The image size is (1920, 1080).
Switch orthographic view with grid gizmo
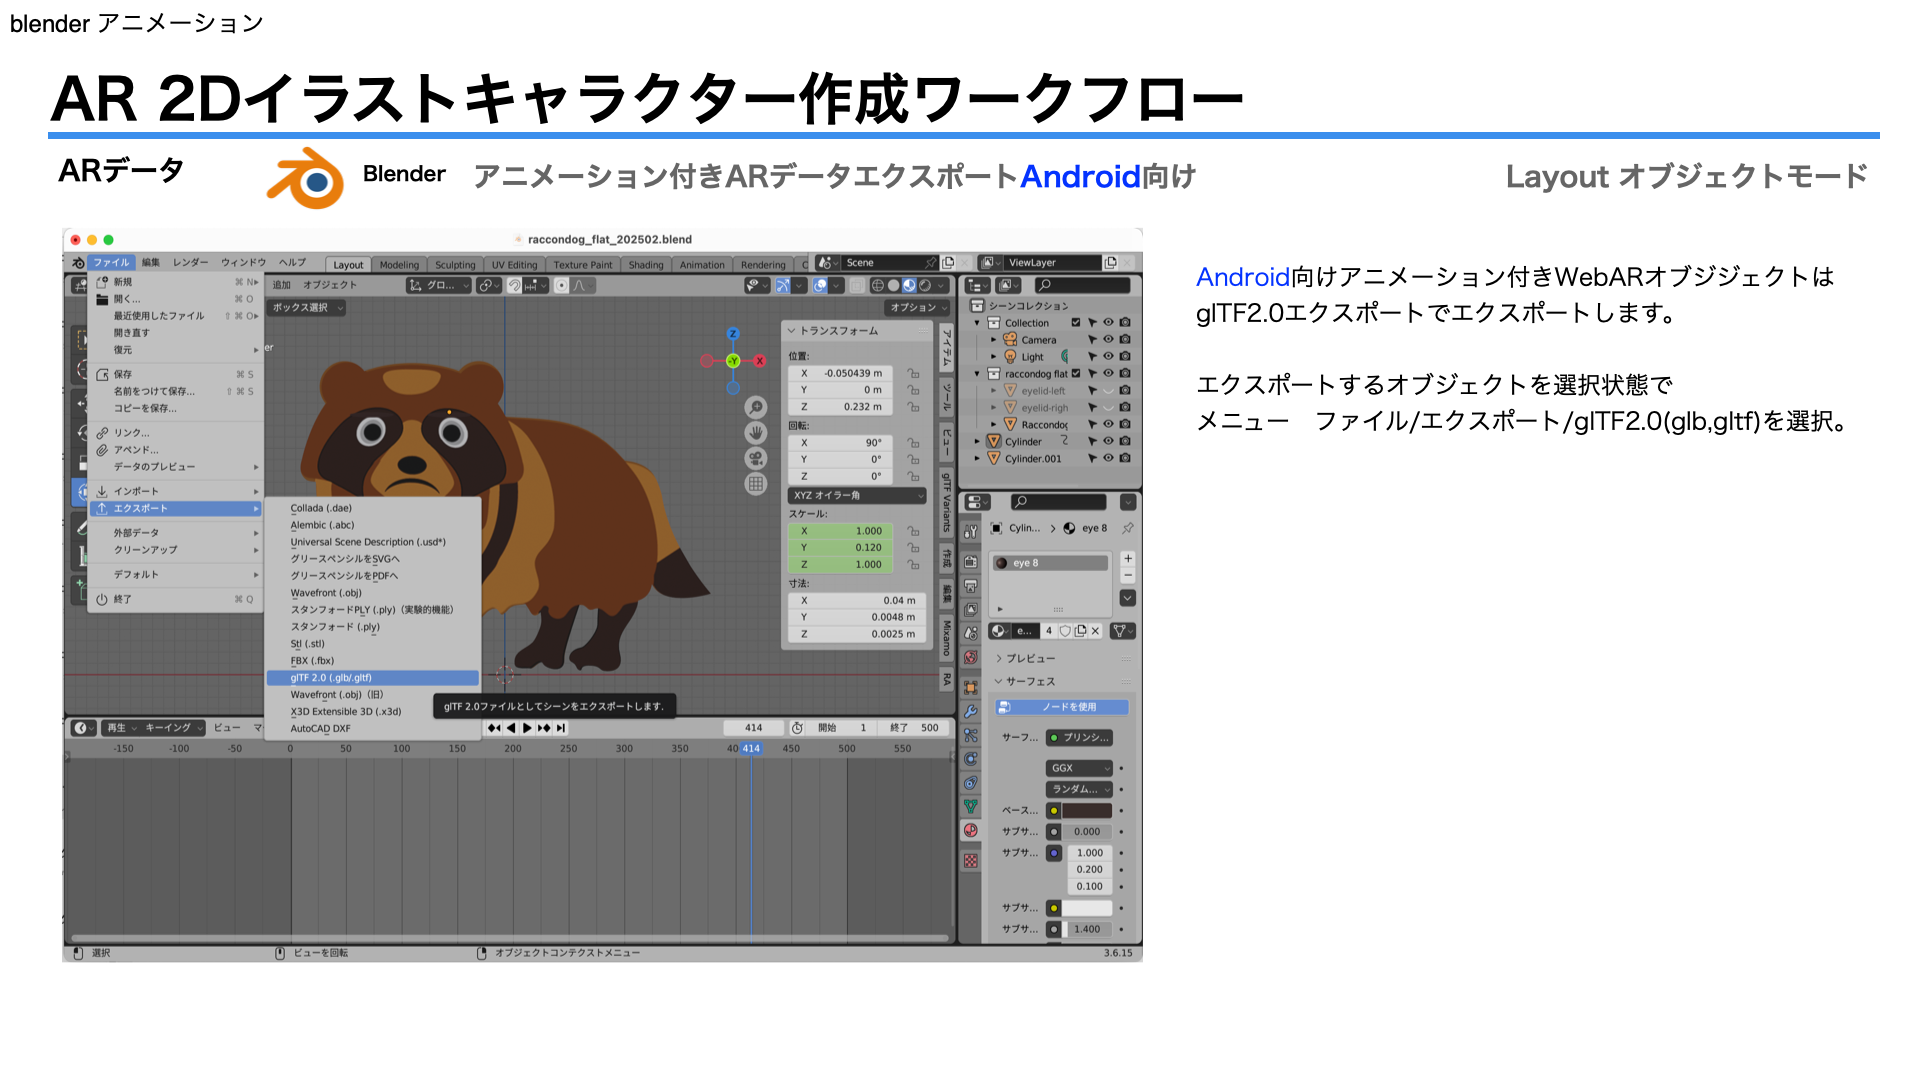(x=756, y=484)
